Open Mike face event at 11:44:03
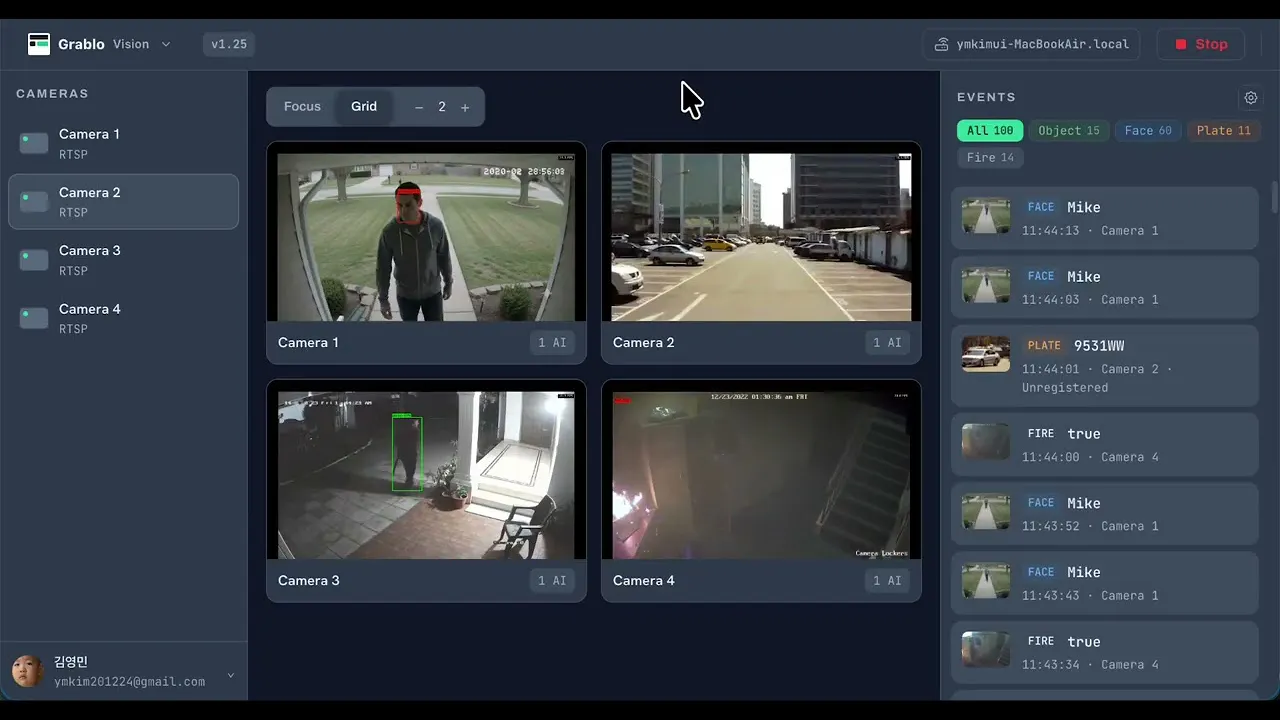Screen dimensions: 1280x720 (1104, 287)
